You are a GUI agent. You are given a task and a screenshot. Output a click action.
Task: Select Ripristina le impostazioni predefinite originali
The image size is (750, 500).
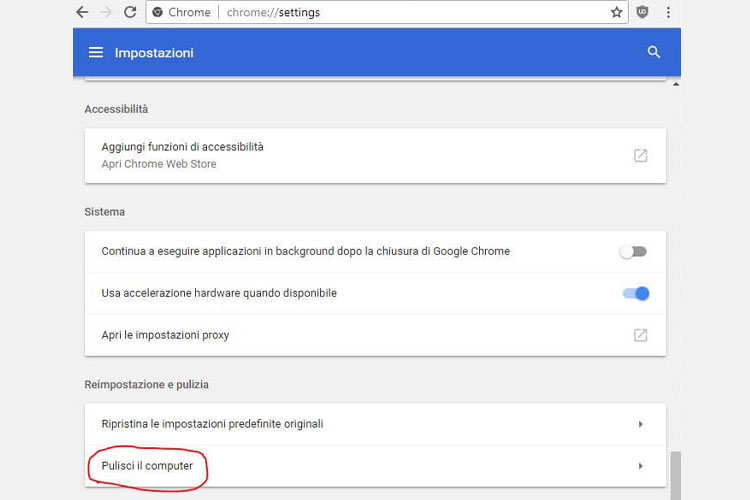tap(375, 424)
